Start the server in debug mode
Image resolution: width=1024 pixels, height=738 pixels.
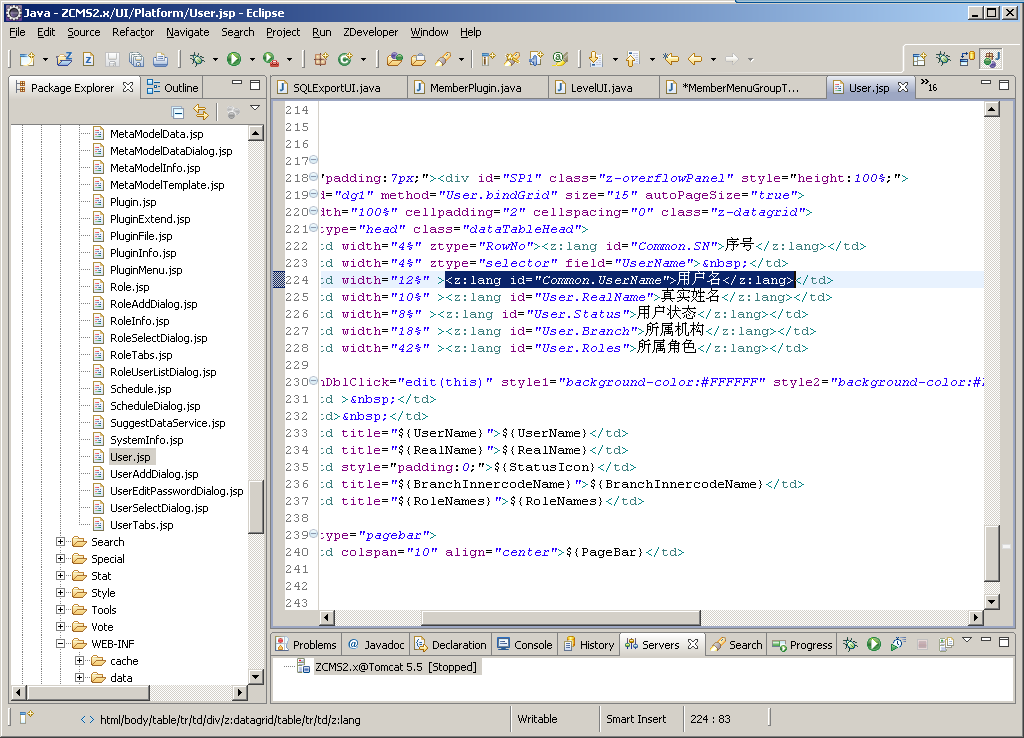pos(850,645)
